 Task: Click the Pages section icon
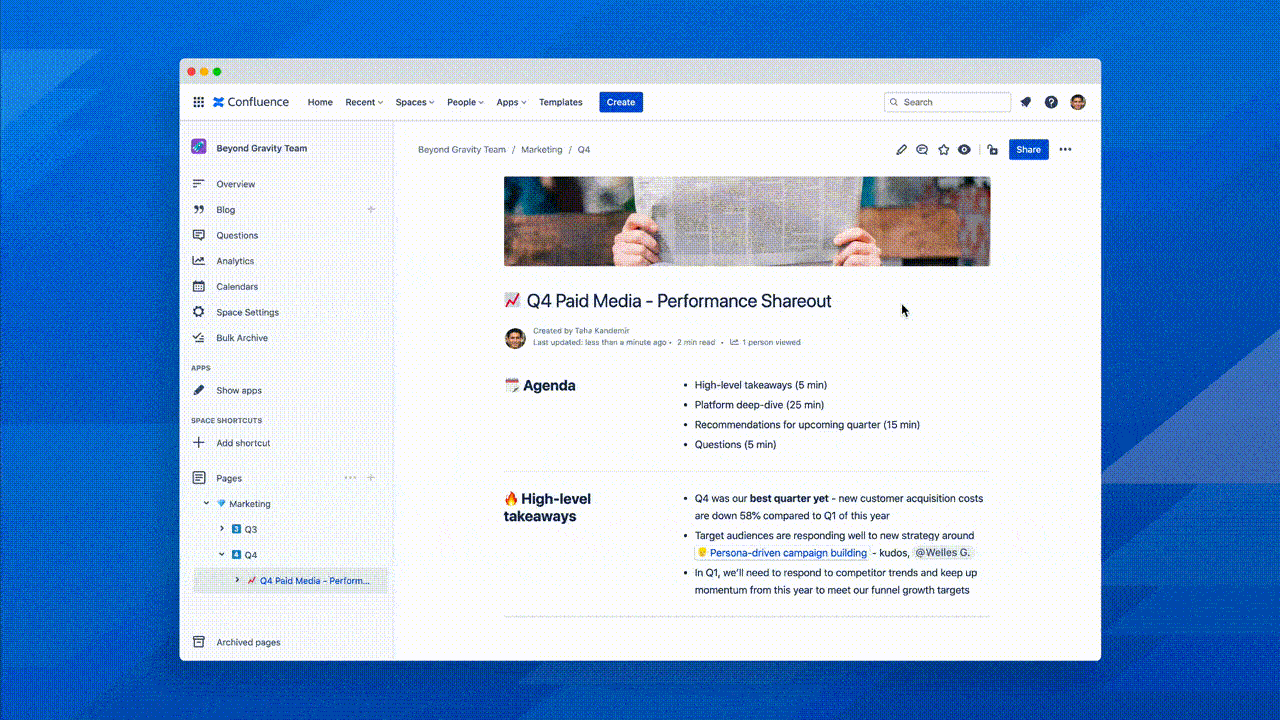pyautogui.click(x=198, y=478)
